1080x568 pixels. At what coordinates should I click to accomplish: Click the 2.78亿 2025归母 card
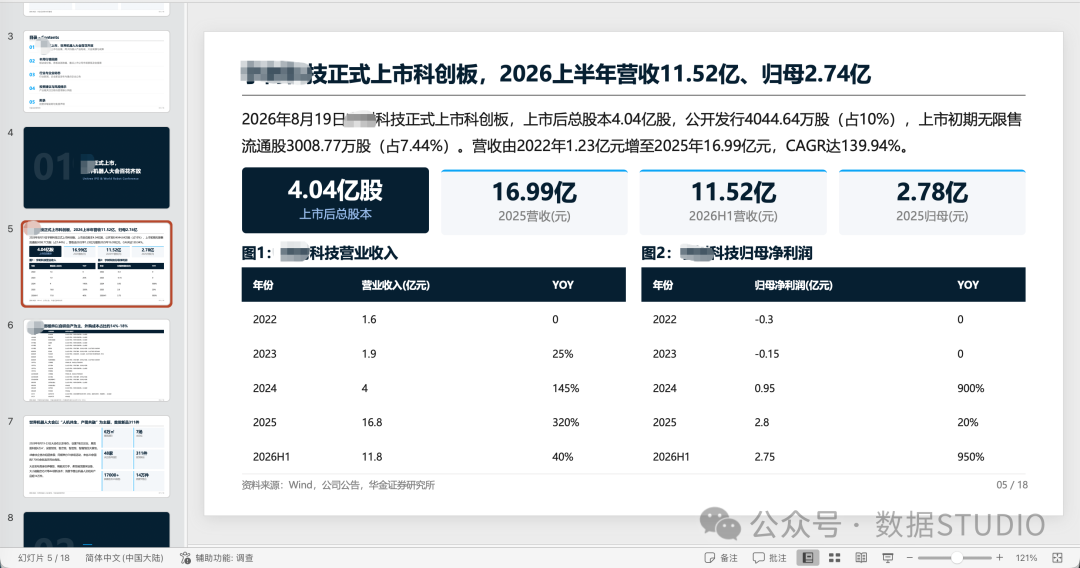tap(932, 202)
